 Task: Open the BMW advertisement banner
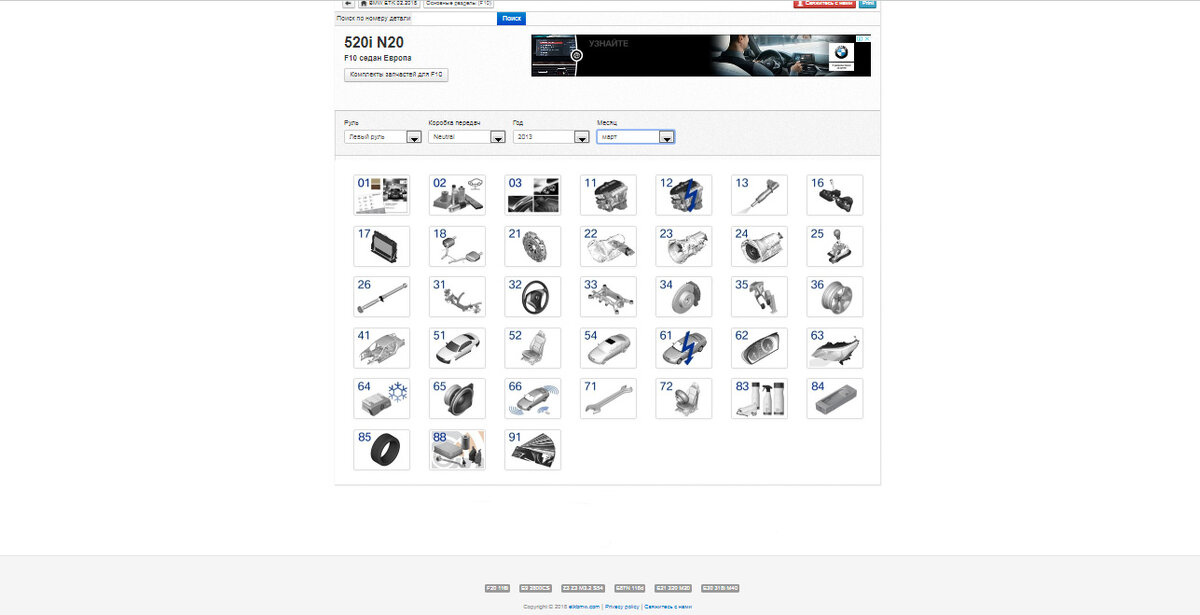(701, 56)
